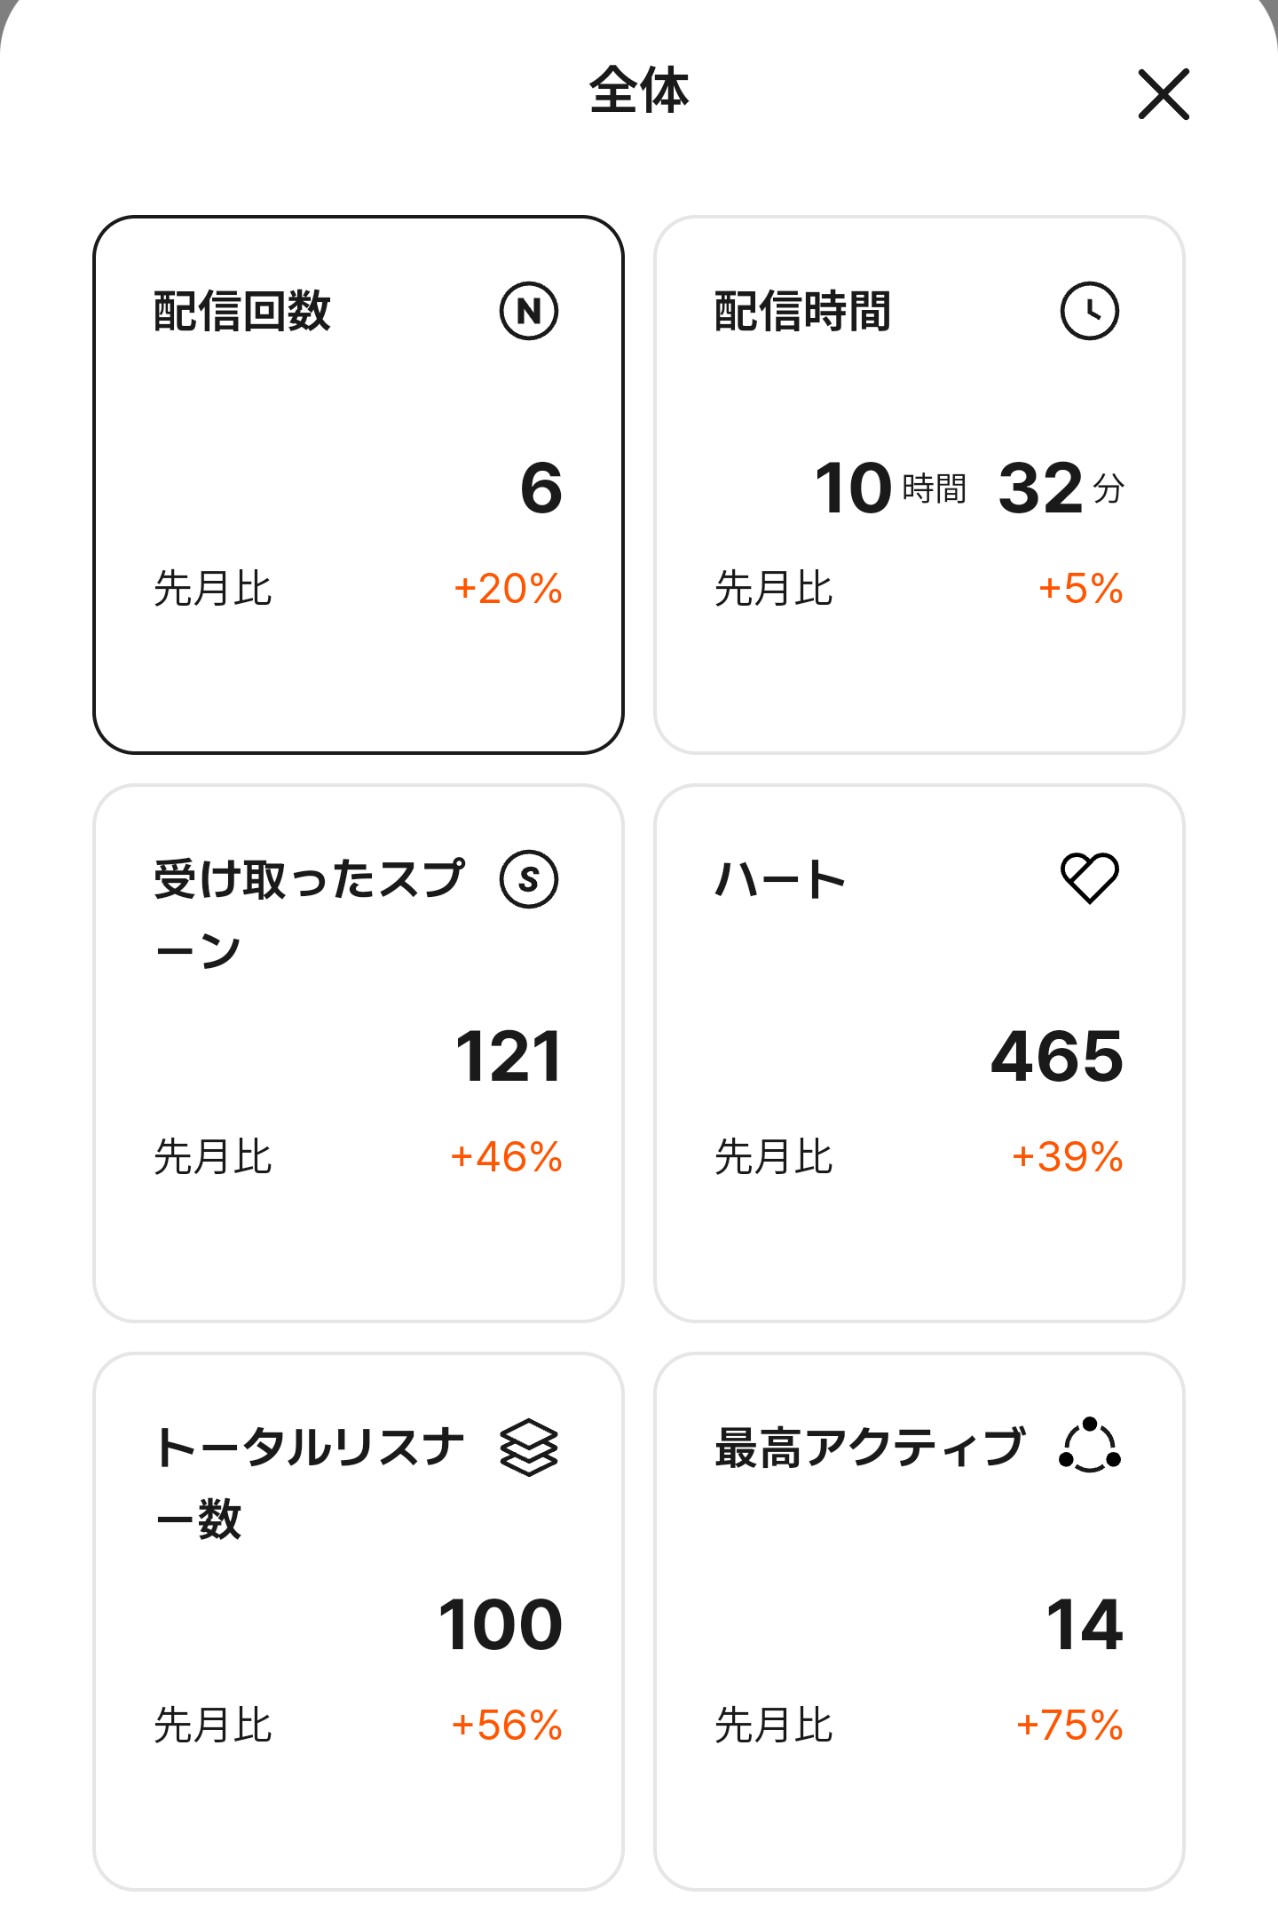Tap the 最高アクティブ circular dots icon
This screenshot has height=1920, width=1278.
(x=1089, y=1446)
